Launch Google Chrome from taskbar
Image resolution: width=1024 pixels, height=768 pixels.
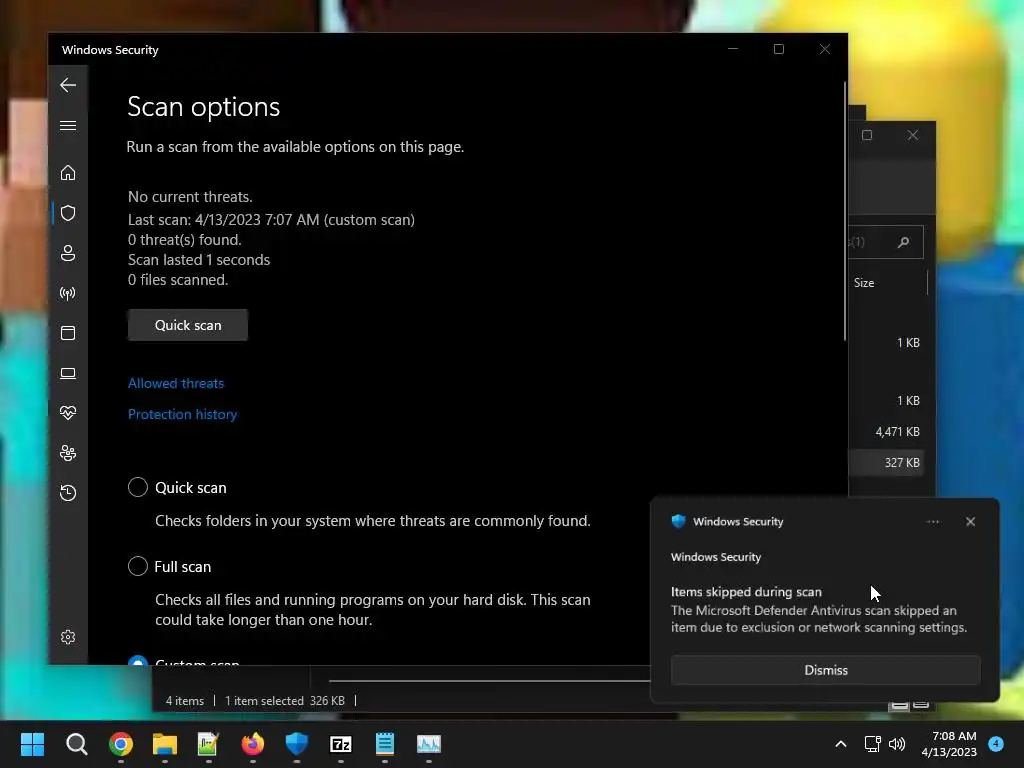coord(121,744)
